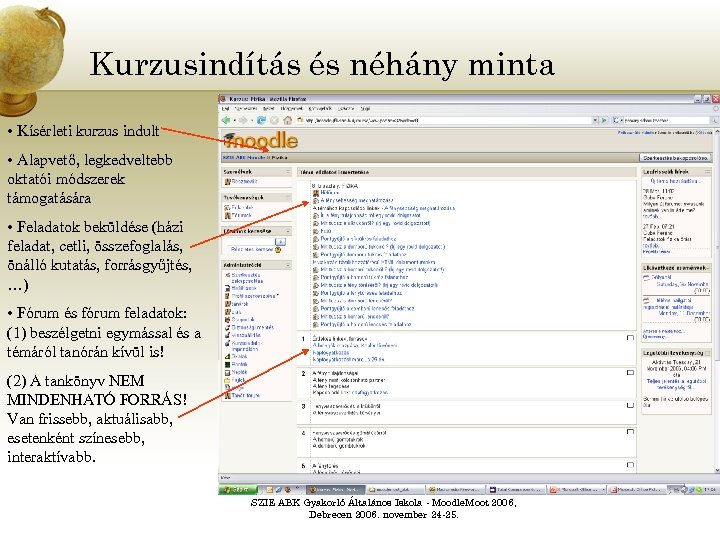Click second calendar event icon in upcoming events
This screenshot has width=720, height=540.
647,301
